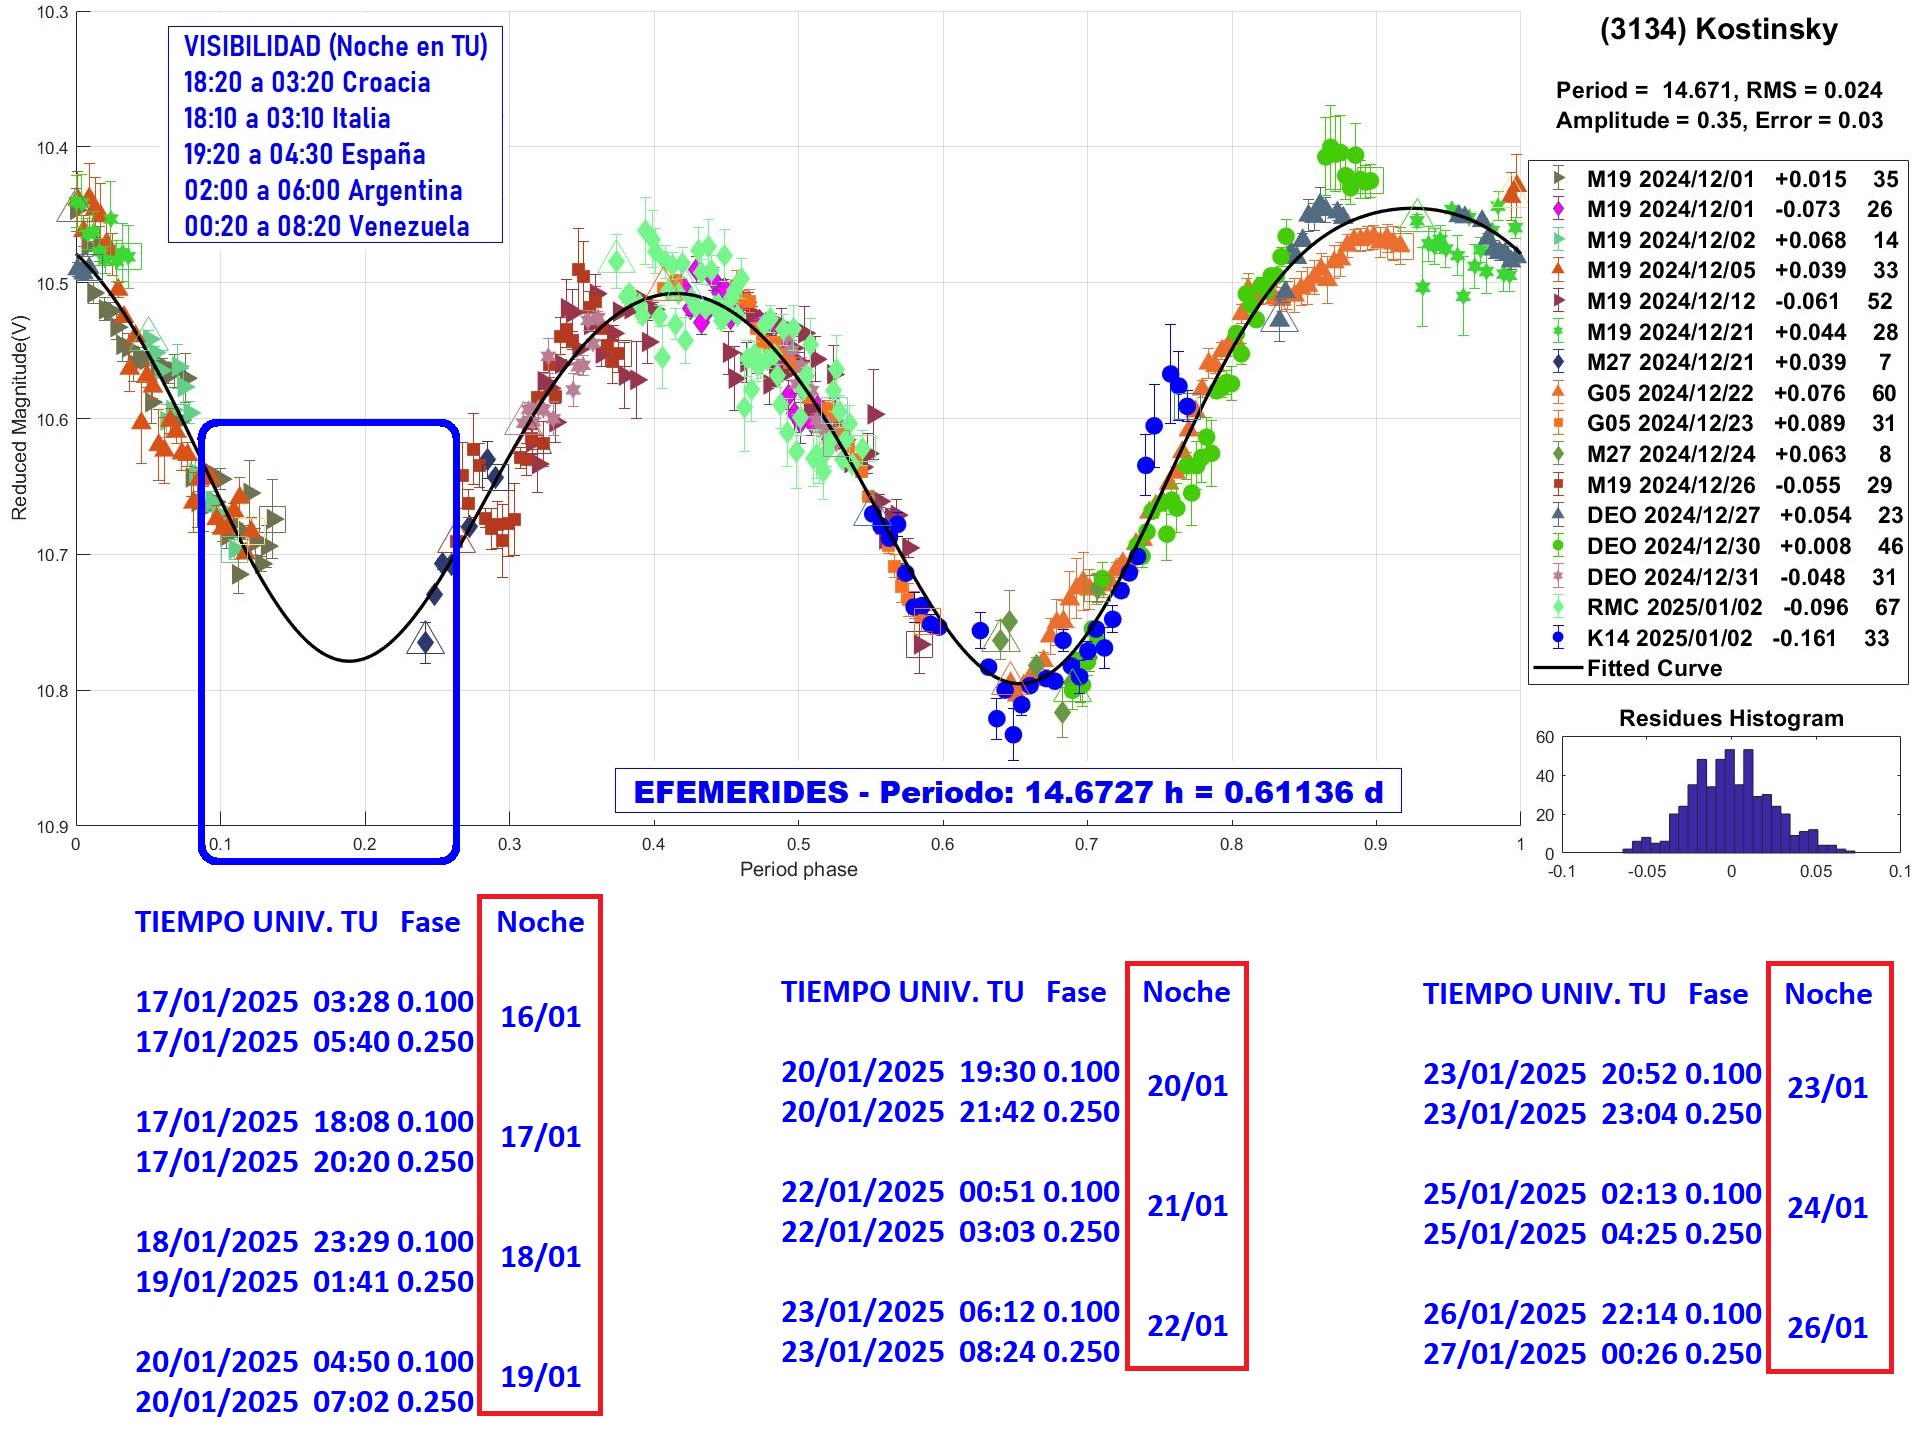The height and width of the screenshot is (1432, 1918).
Task: Click the legend marker for M19 2024/12/12
Action: (1558, 301)
